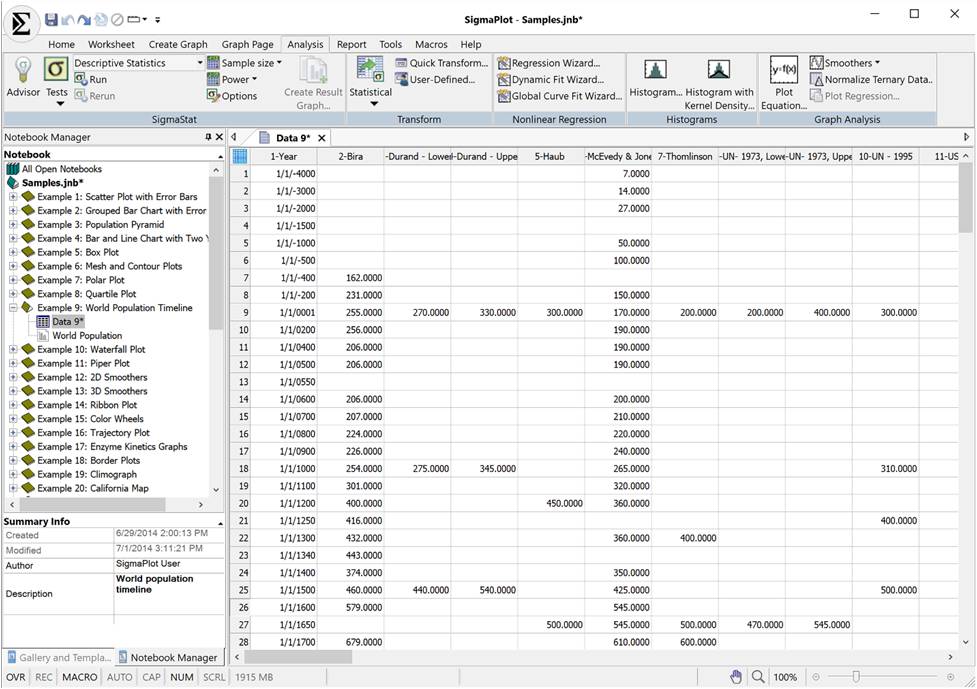Open the Plot Equation tool
This screenshot has width=977, height=689.
tap(783, 72)
